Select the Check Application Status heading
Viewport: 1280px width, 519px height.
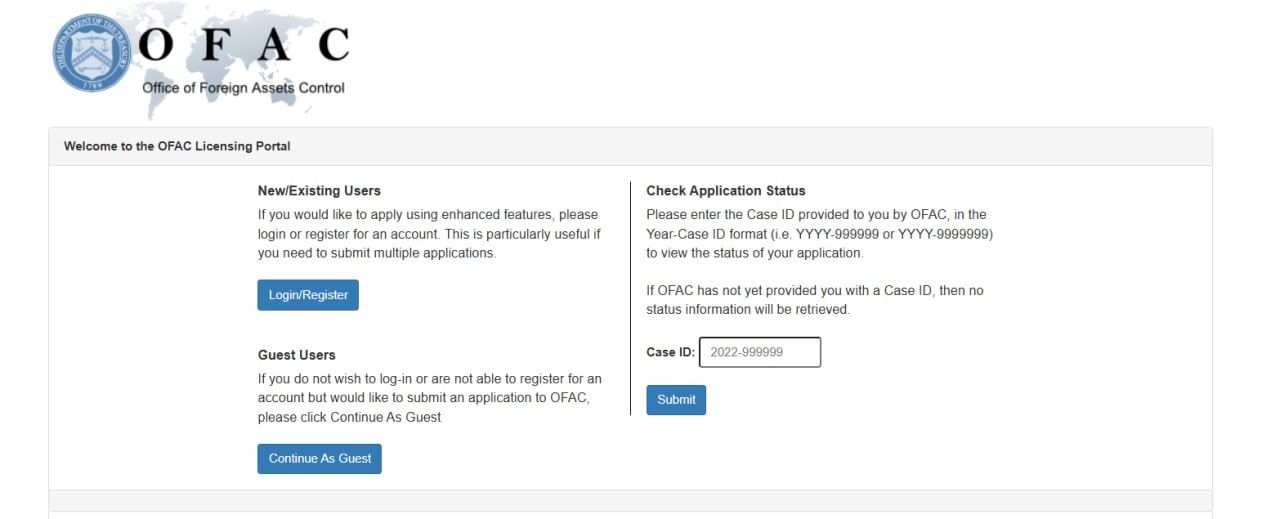click(726, 191)
